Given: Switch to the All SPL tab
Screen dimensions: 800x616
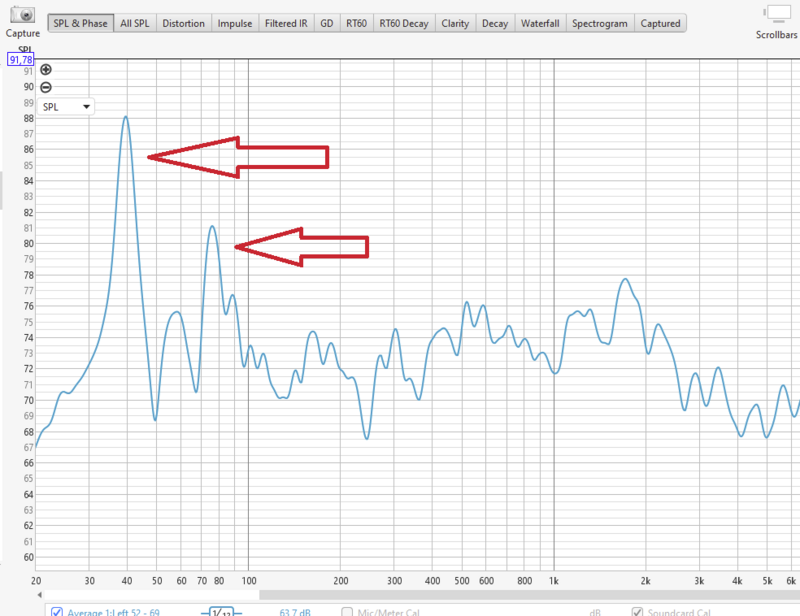Looking at the screenshot, I should point(134,23).
